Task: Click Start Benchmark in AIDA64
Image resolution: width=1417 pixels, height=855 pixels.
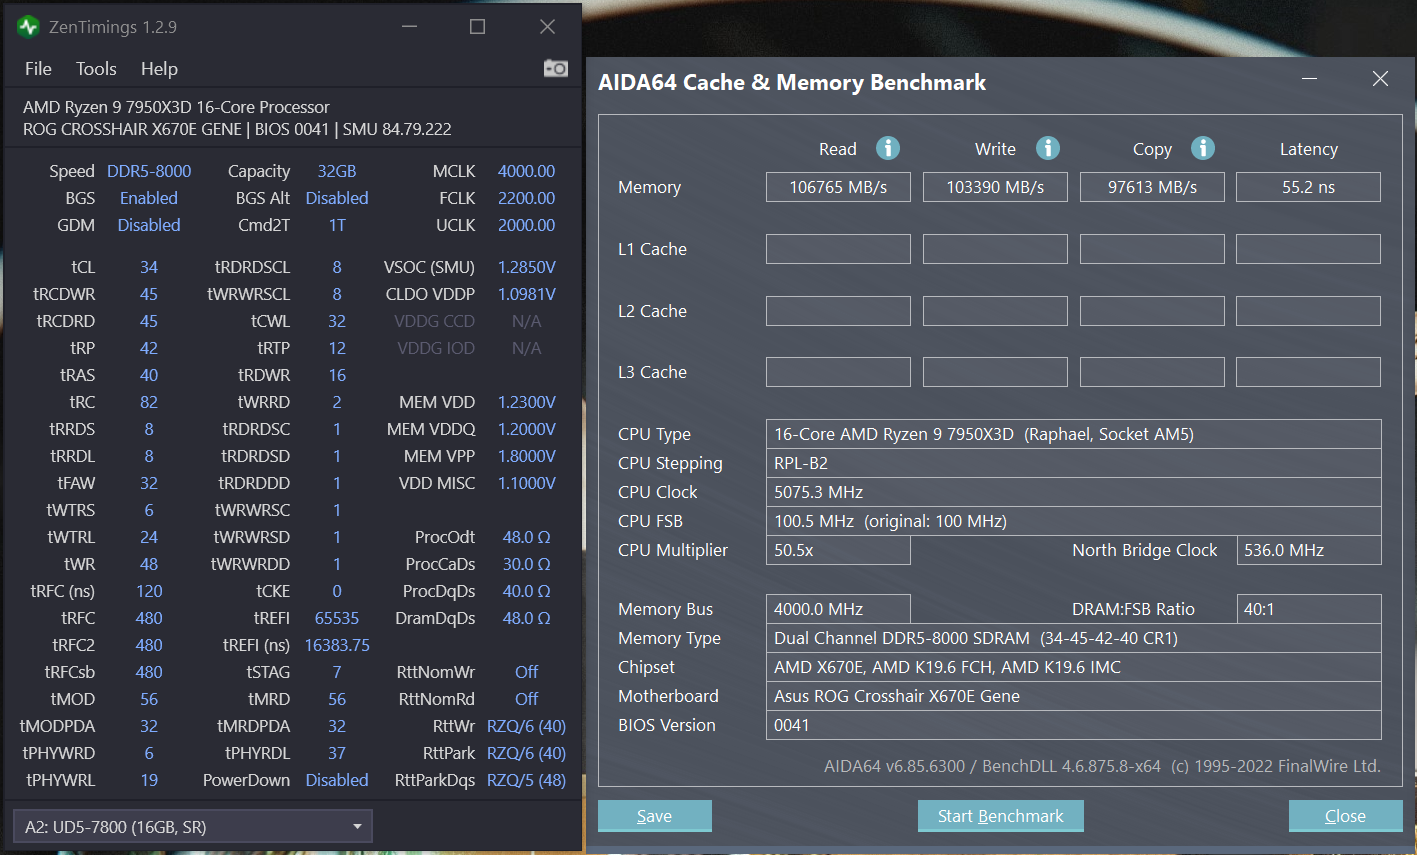Action: point(1001,816)
